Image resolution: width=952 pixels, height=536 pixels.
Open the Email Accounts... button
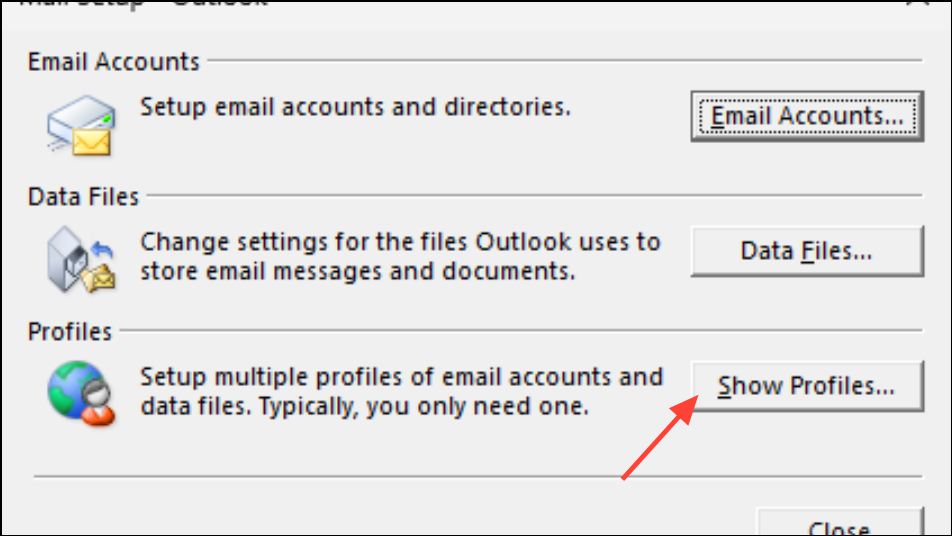pos(807,117)
